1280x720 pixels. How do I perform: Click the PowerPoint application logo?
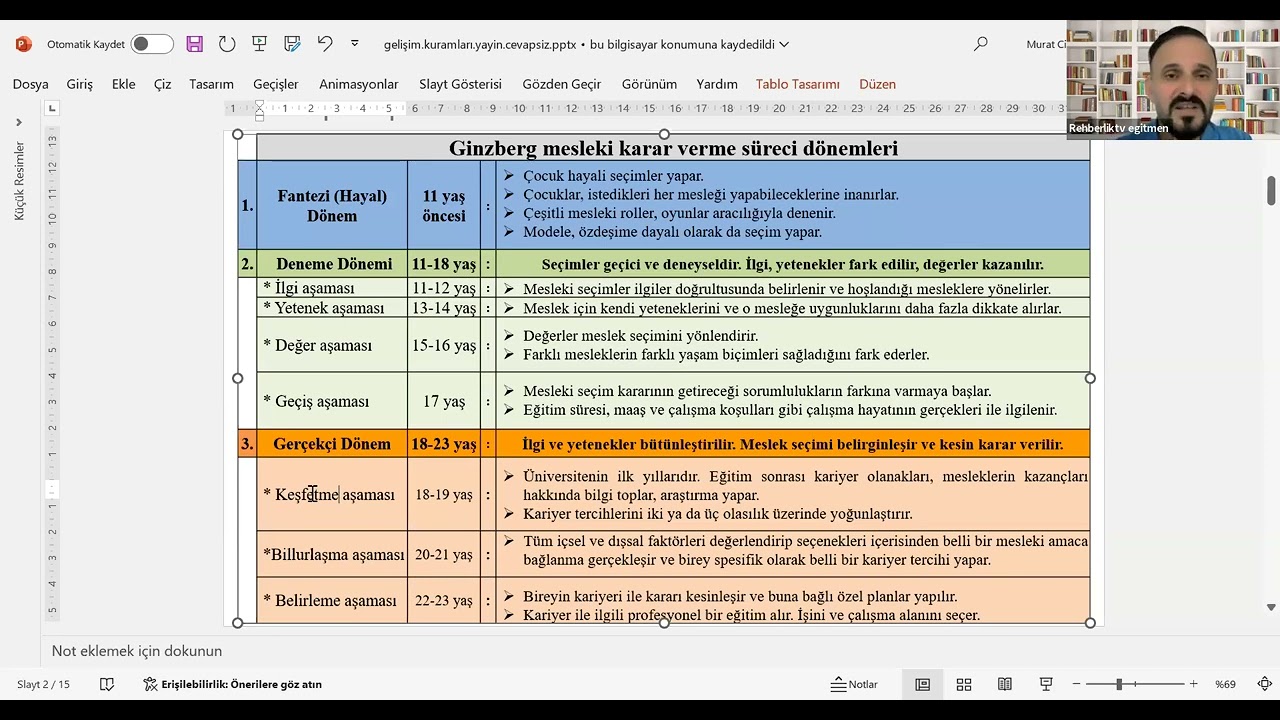click(x=24, y=44)
